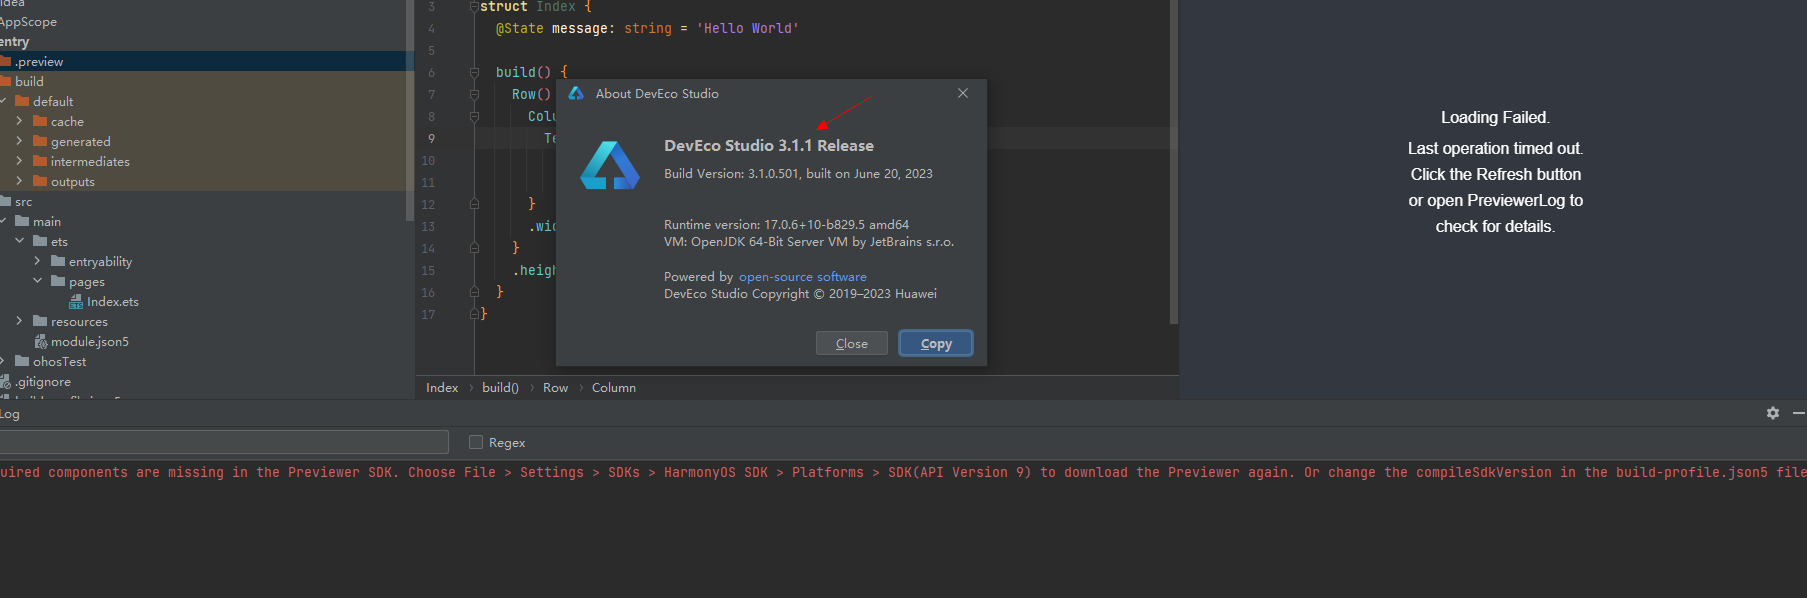Click the Runtime version text in dialog
This screenshot has width=1807, height=598.
(786, 225)
